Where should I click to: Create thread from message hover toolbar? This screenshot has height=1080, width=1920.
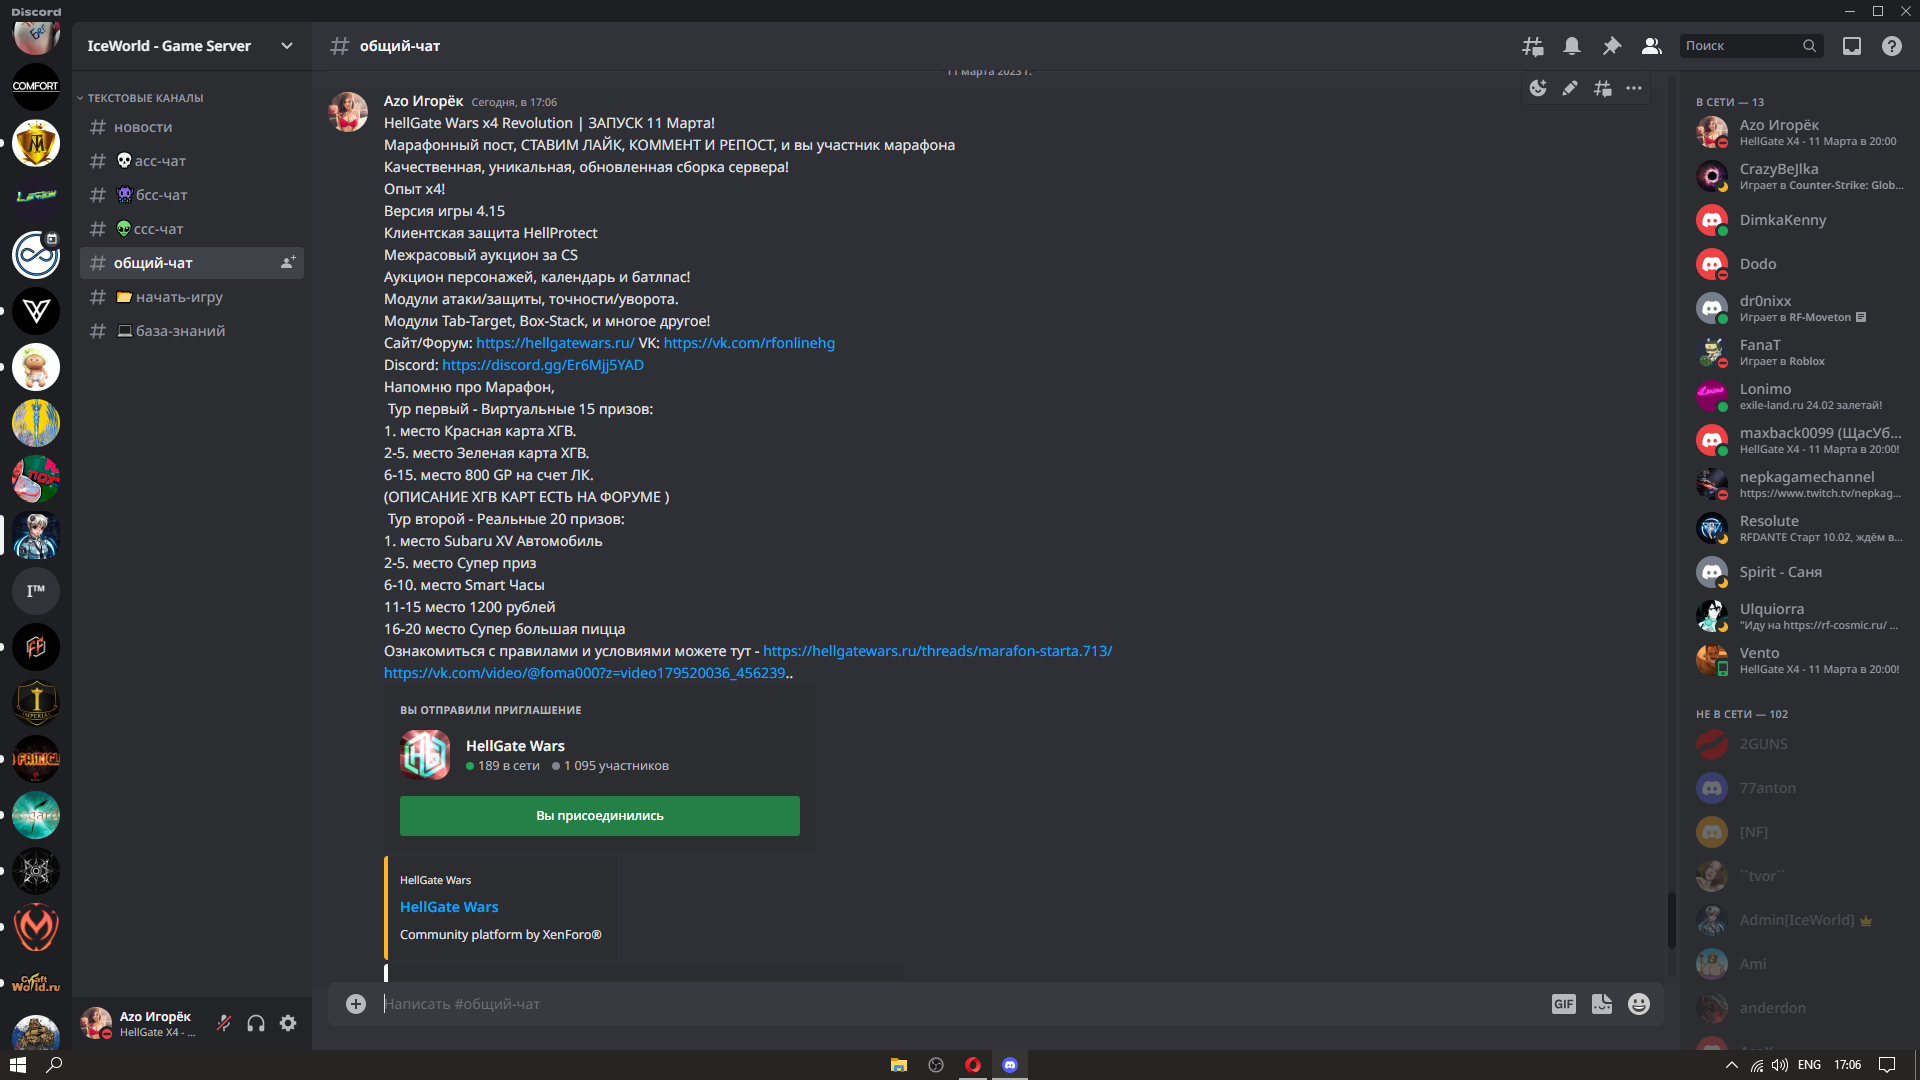[1602, 88]
